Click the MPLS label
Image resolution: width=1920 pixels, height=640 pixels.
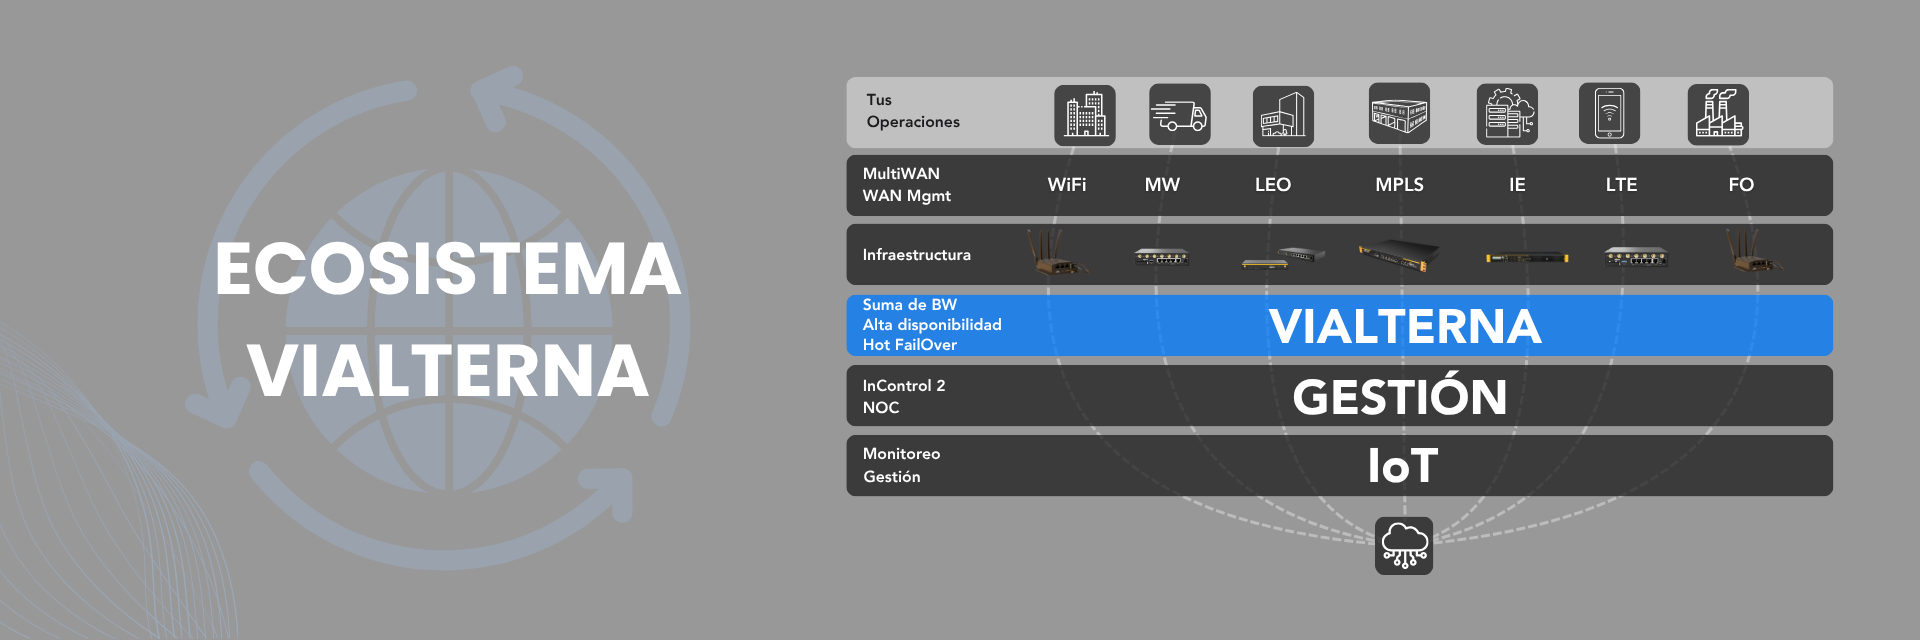(x=1399, y=185)
